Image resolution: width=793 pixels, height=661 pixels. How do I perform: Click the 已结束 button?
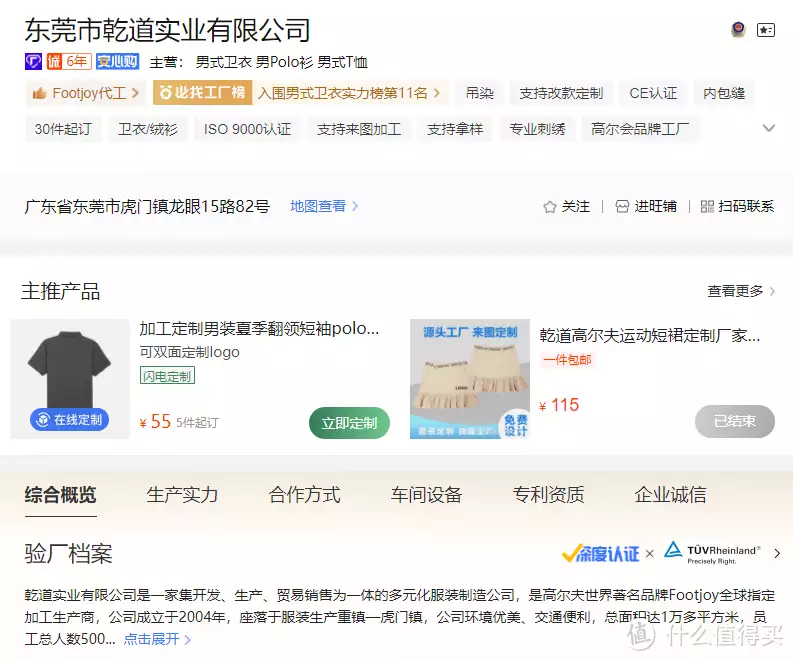[735, 421]
